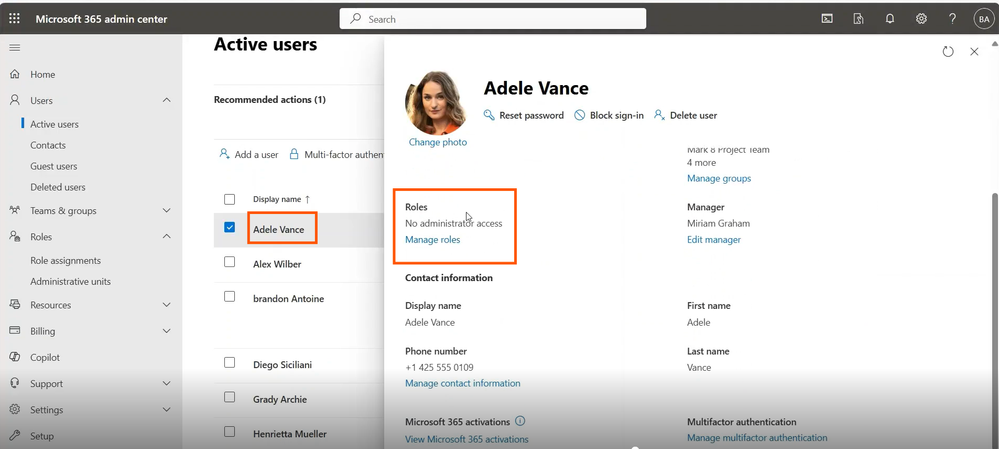This screenshot has width=999, height=449.
Task: Click the Add a user icon
Action: pyautogui.click(x=224, y=154)
